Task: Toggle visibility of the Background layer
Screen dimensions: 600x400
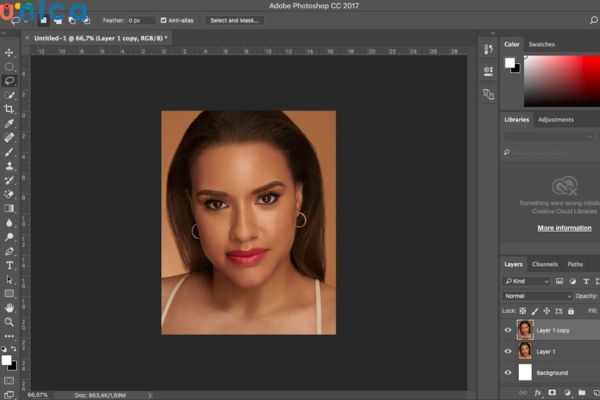Action: (508, 372)
